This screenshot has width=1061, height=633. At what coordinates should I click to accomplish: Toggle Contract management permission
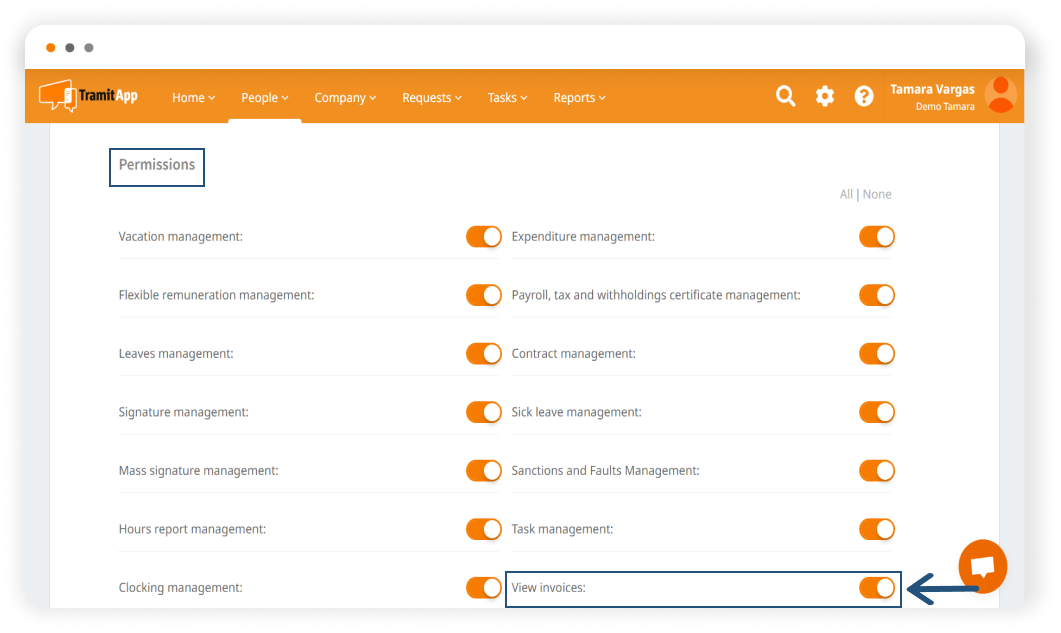point(877,354)
